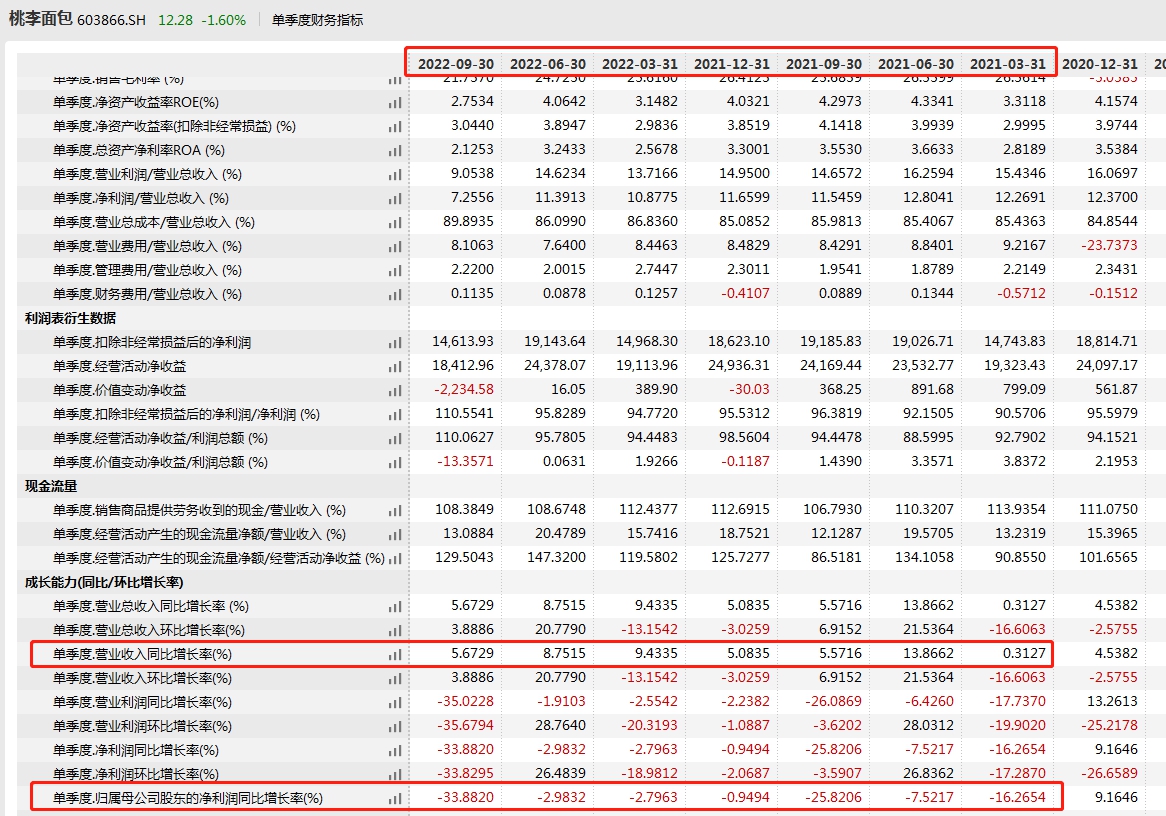Click the value 9.1646 in 净利润同比增长率 row
Screen dimensions: 1166x816
pyautogui.click(x=1116, y=750)
